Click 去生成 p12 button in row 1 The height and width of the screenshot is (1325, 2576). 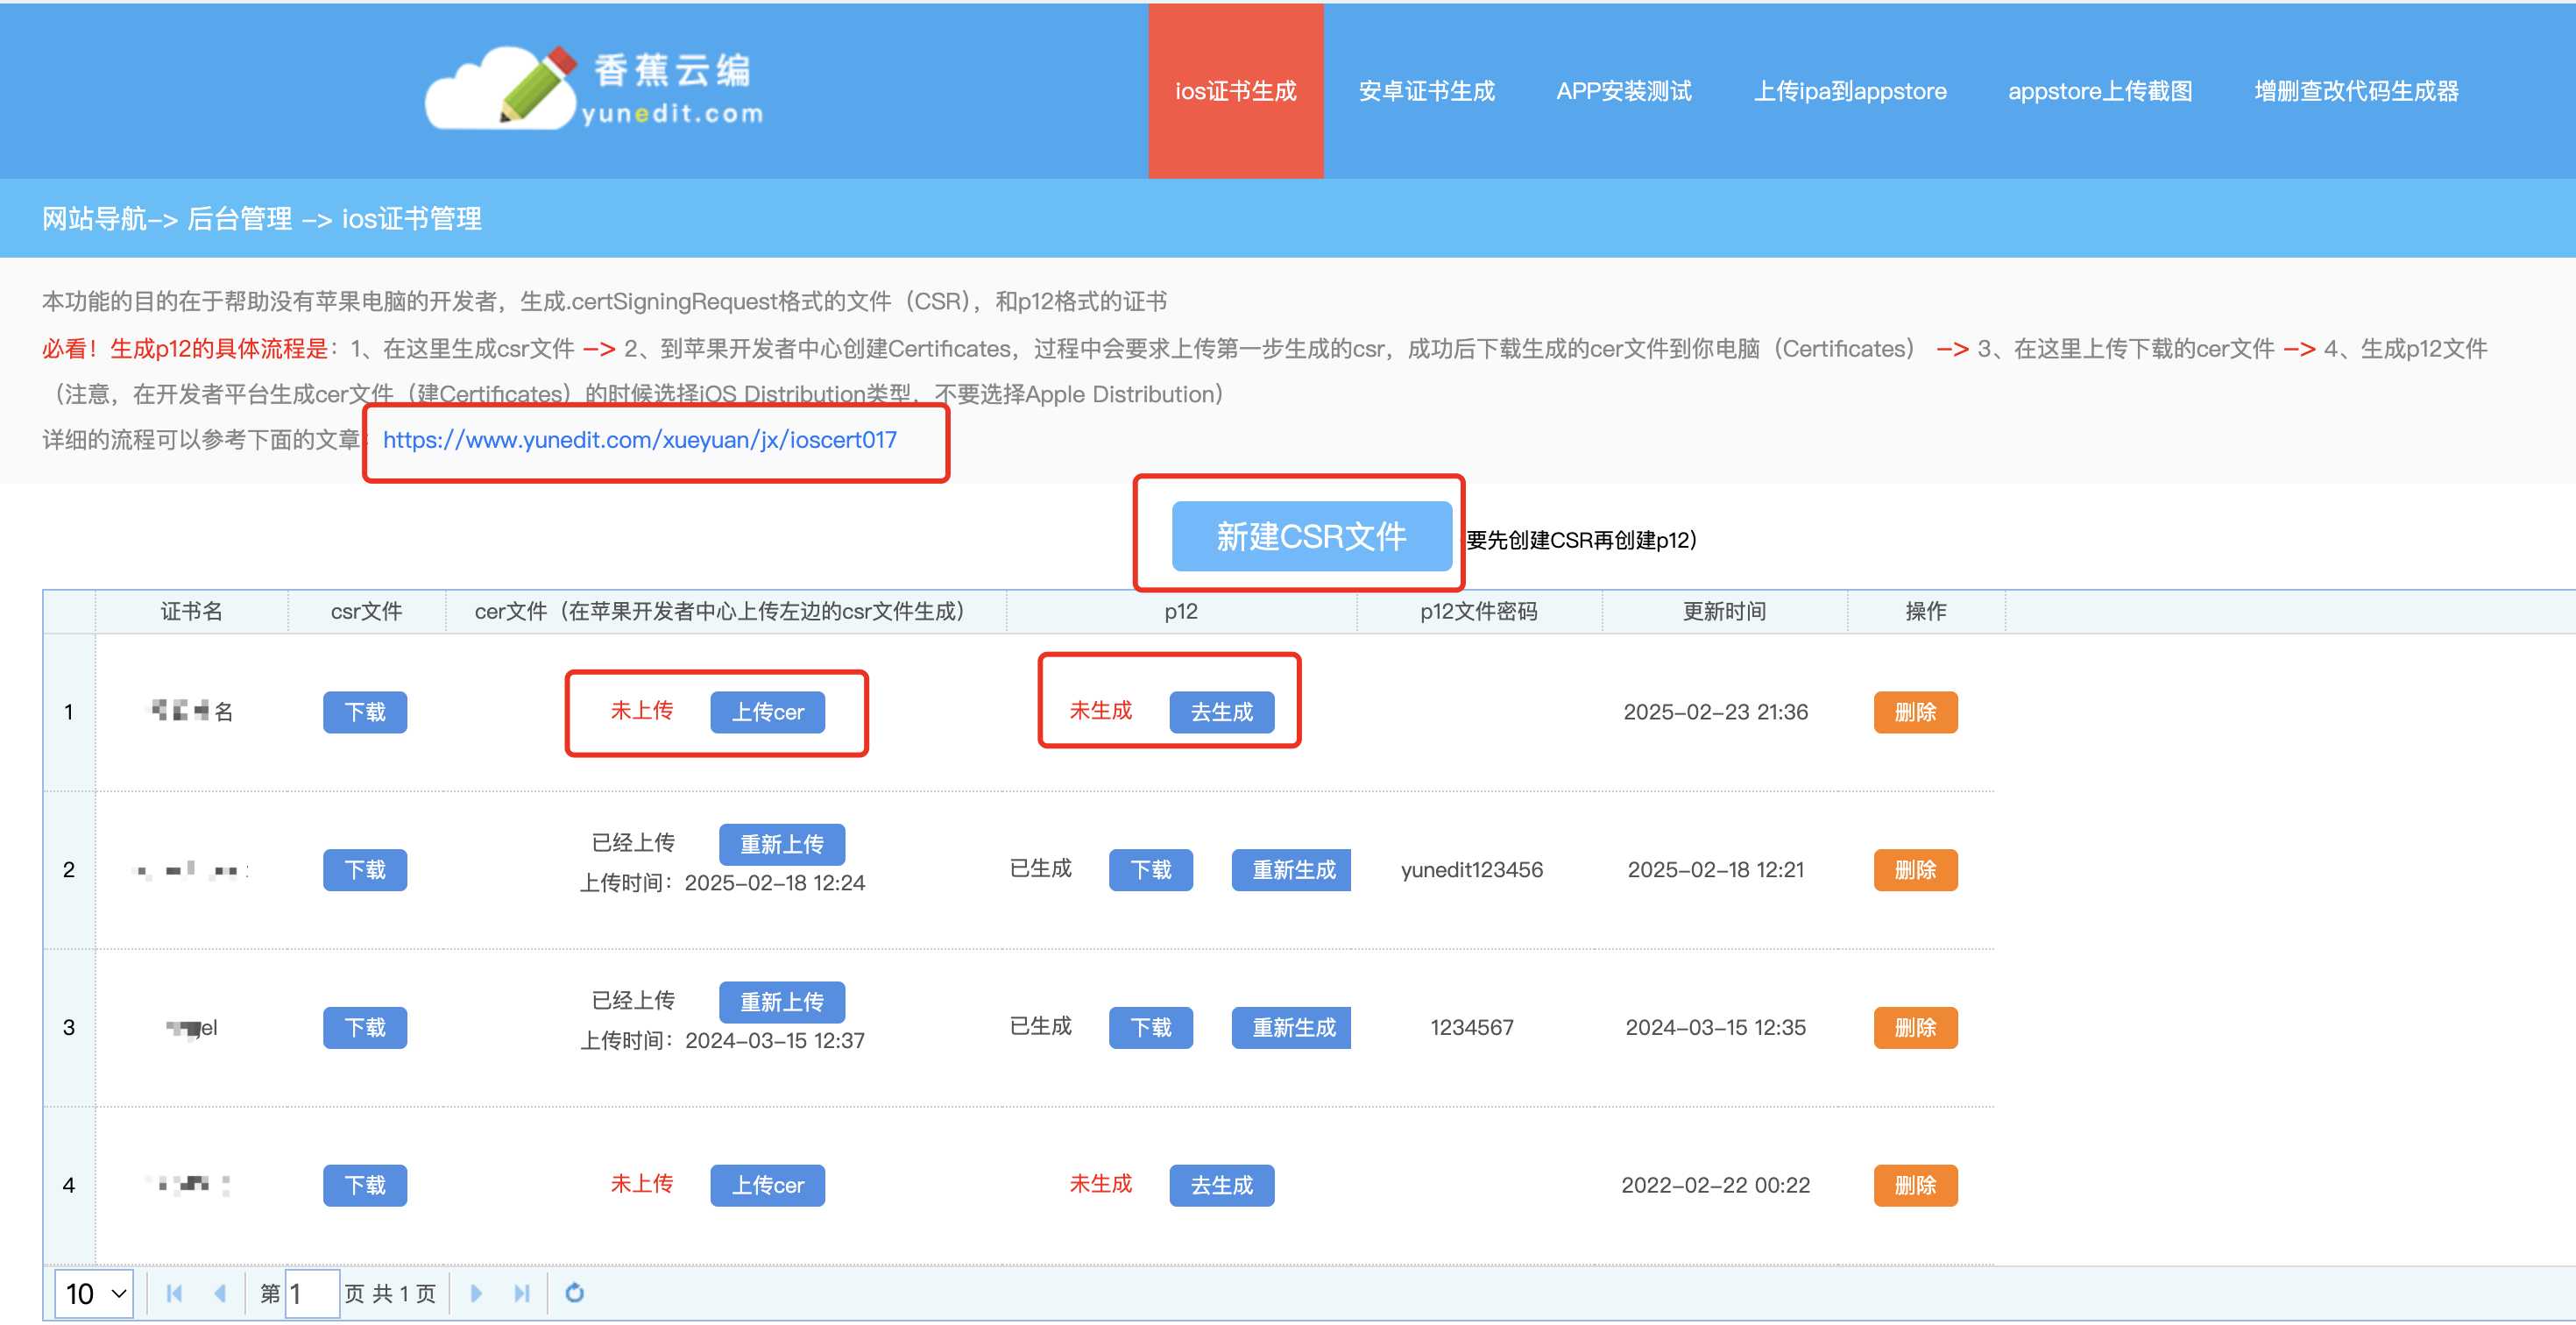pos(1221,712)
